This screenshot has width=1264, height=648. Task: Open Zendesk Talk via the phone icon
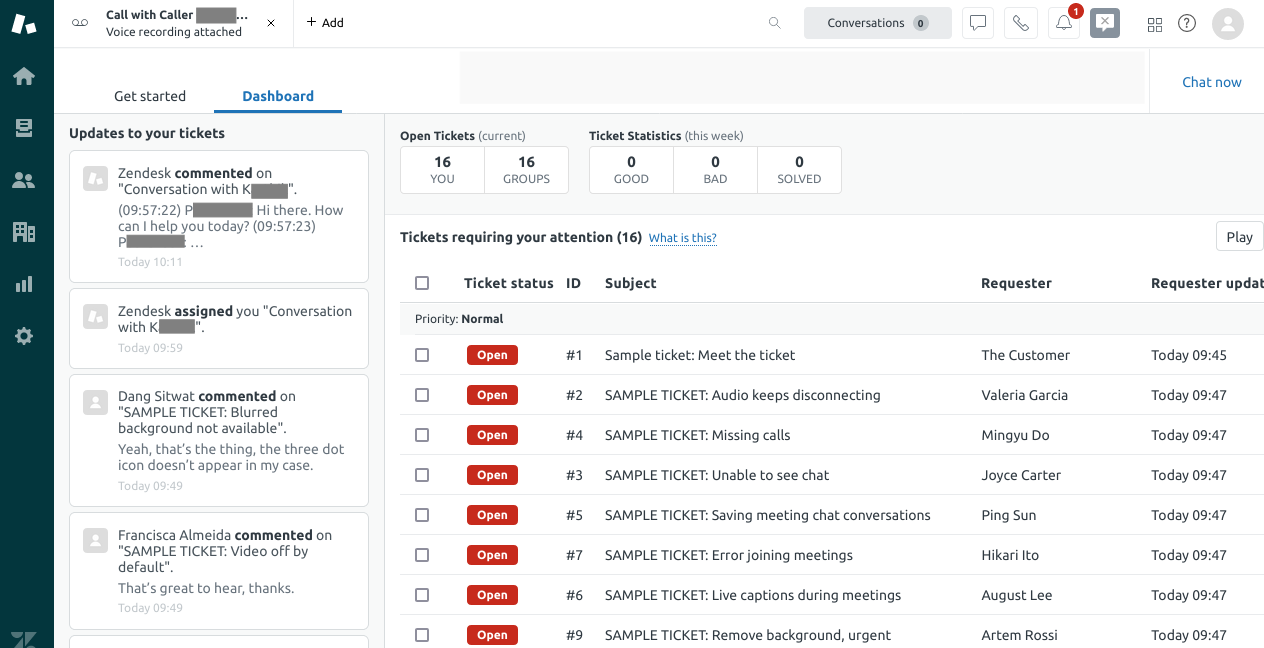pyautogui.click(x=1021, y=22)
